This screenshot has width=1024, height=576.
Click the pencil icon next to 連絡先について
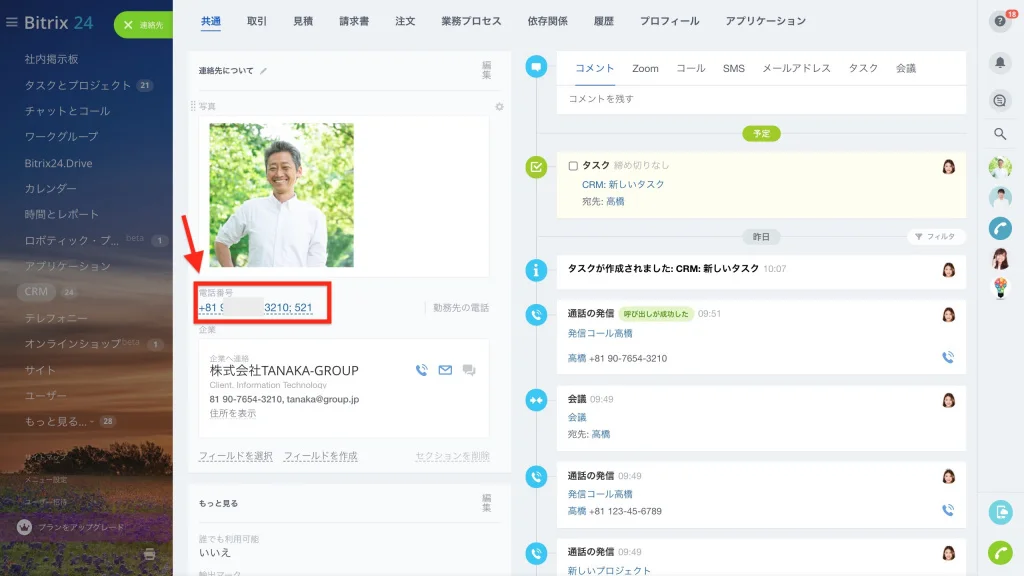(x=263, y=71)
